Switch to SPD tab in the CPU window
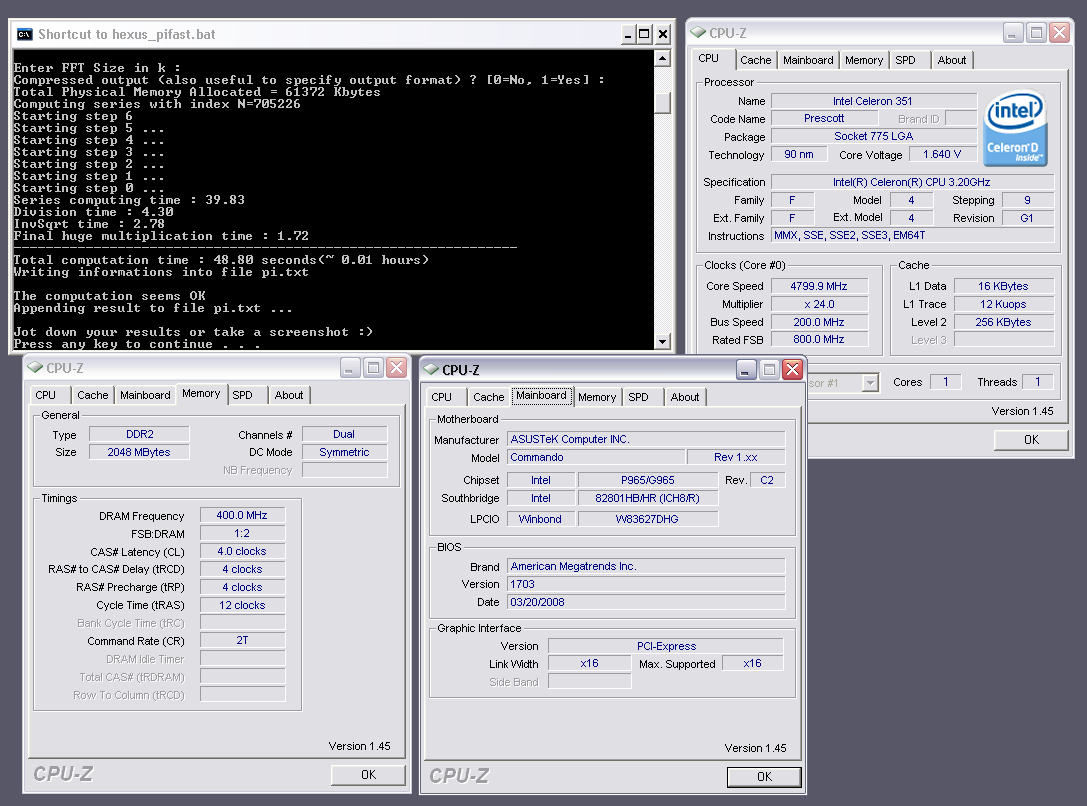 click(905, 60)
